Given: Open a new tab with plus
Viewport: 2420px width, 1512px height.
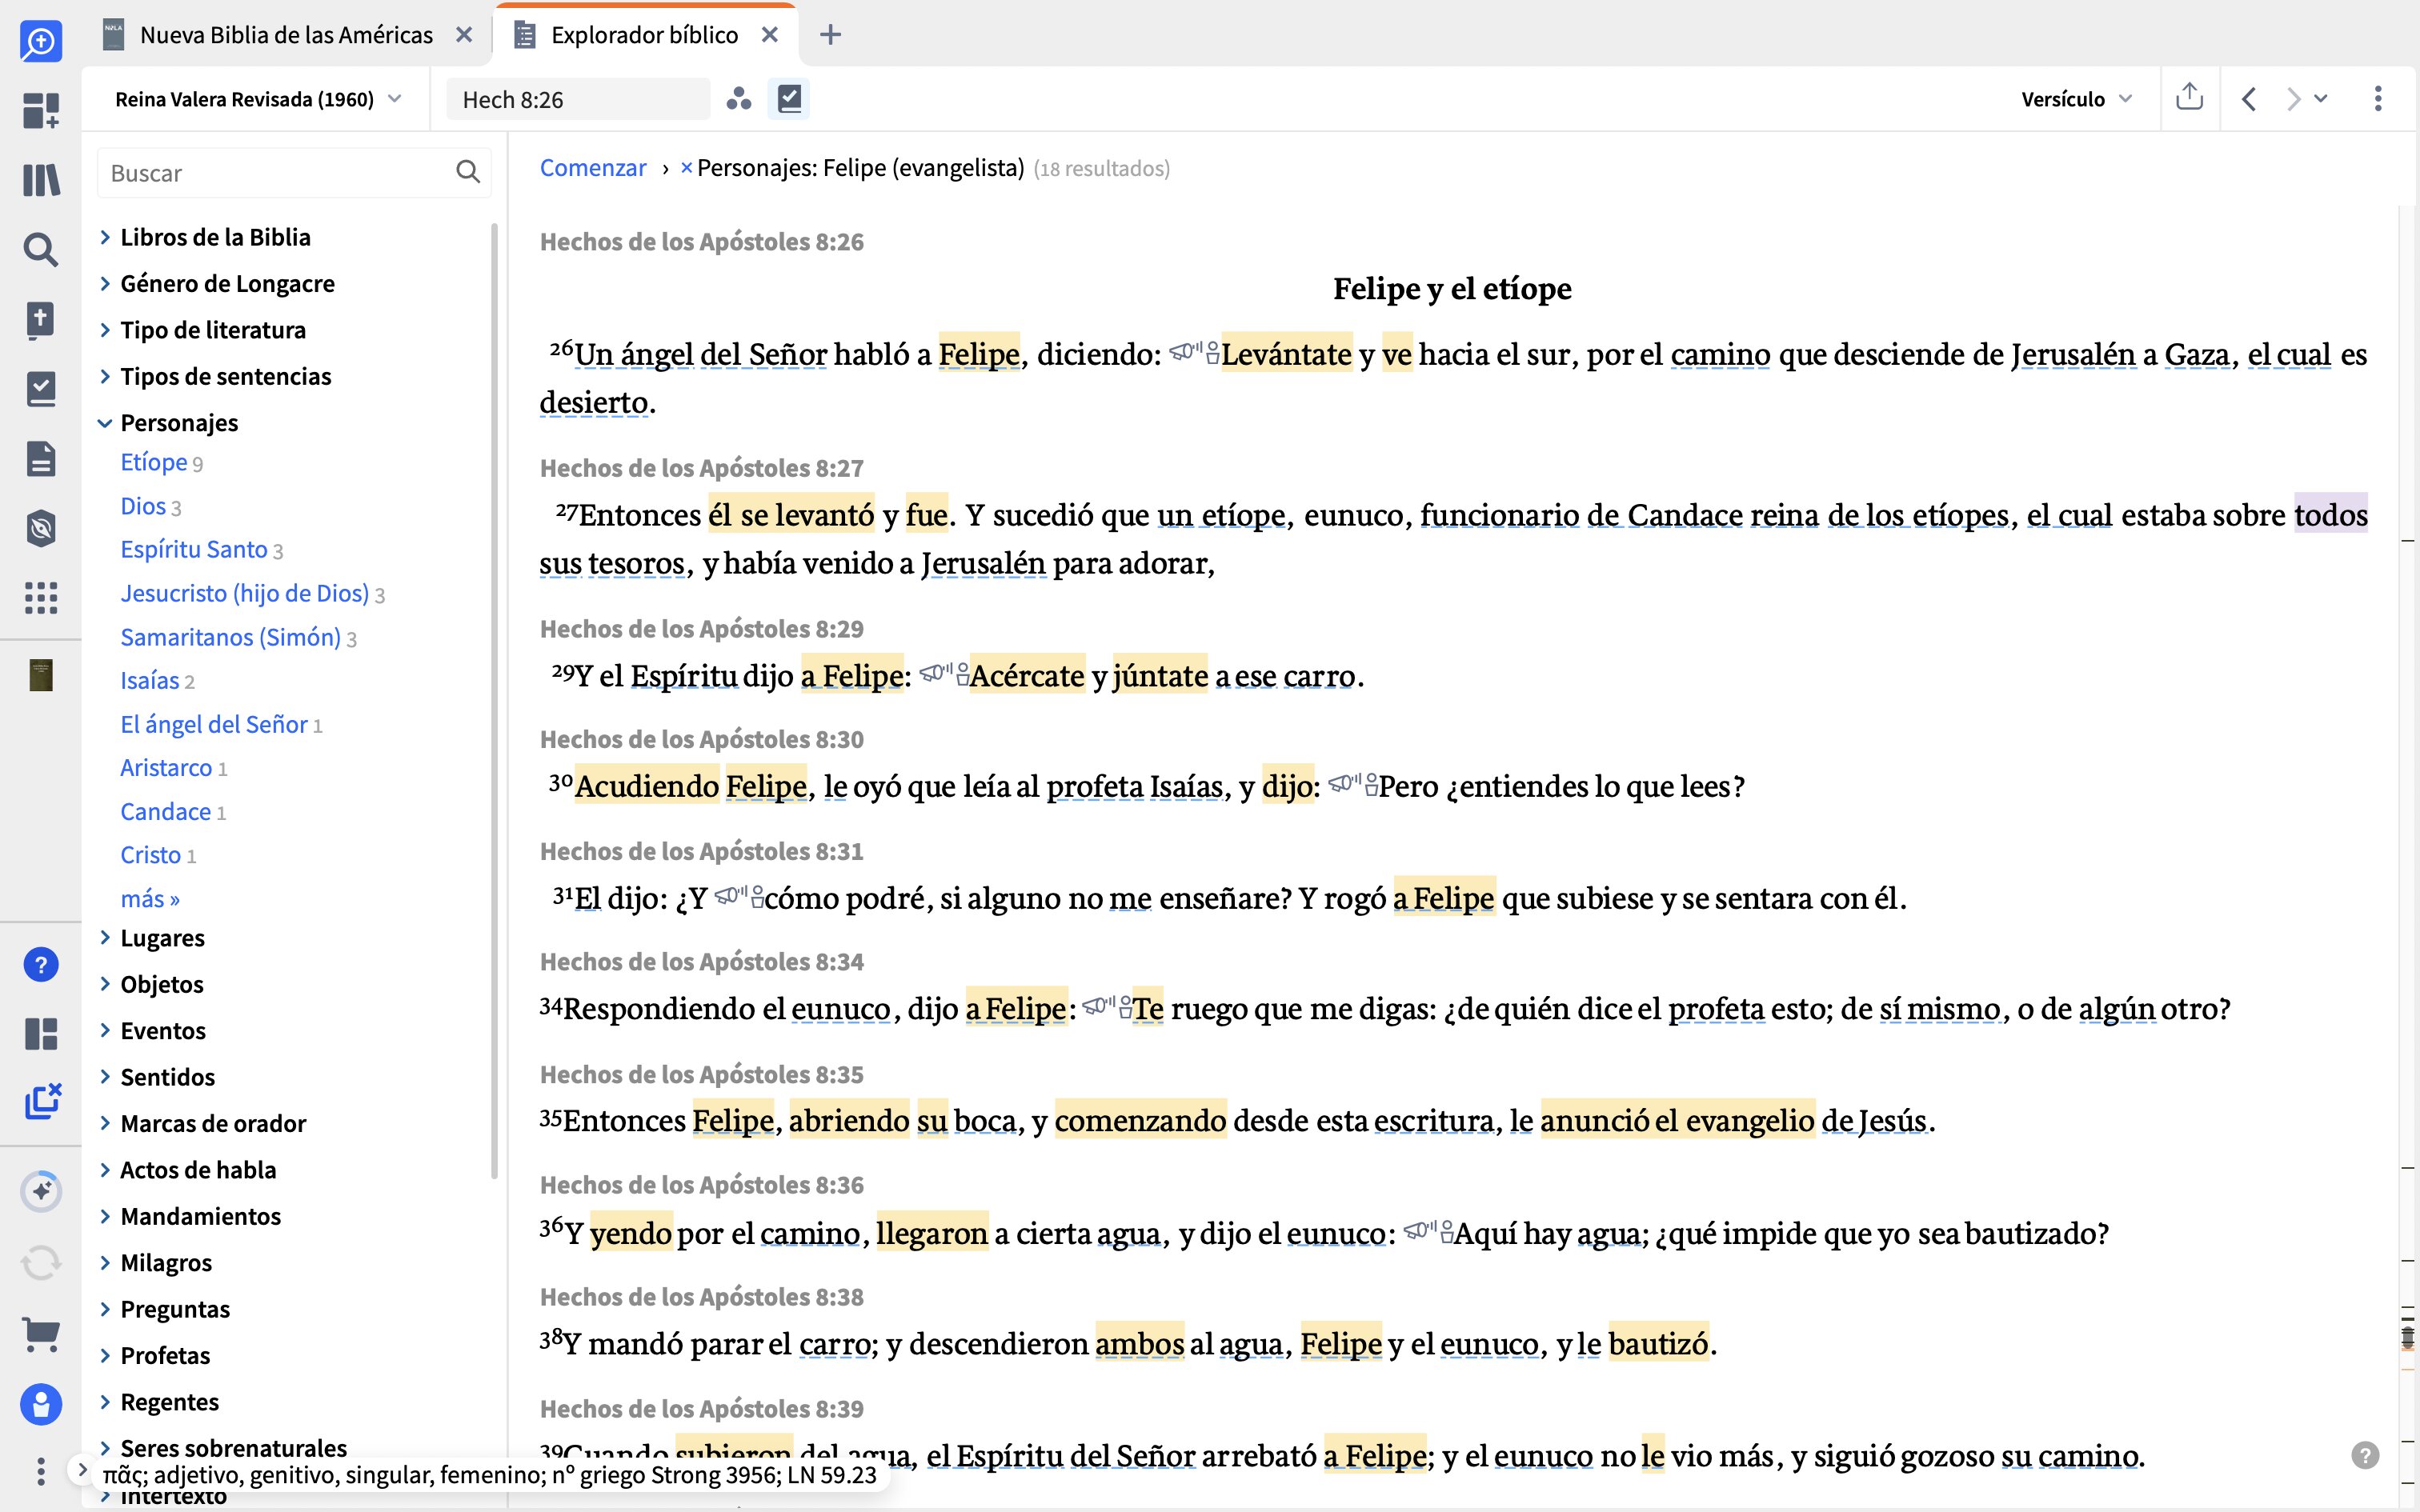Looking at the screenshot, I should [x=830, y=35].
